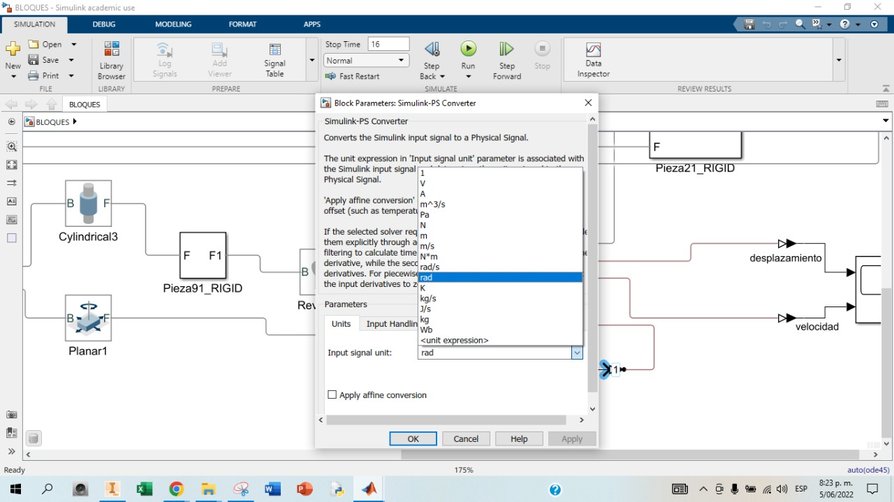This screenshot has height=502, width=894.
Task: Toggle the Input signal unit dropdown arrow
Action: coord(577,353)
